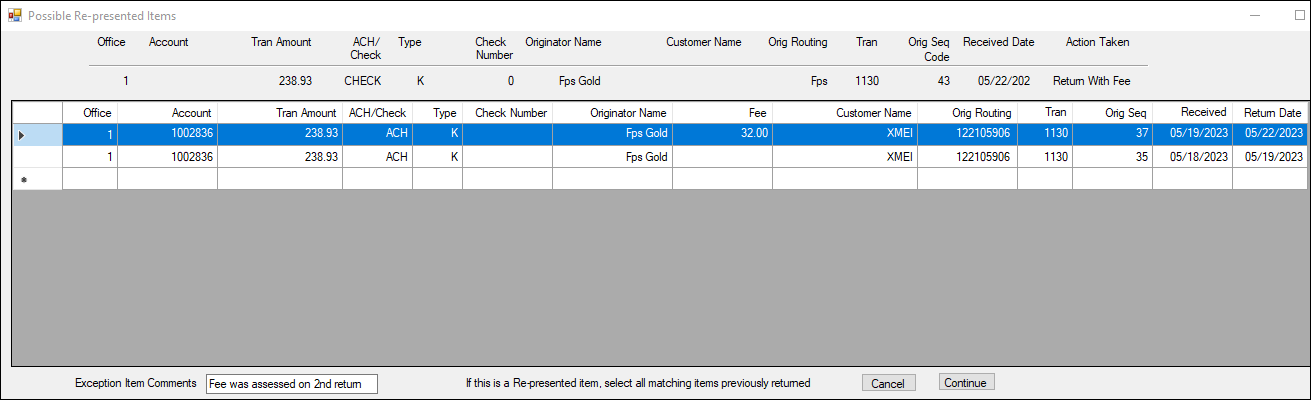Click Account 1002836 in the second row
This screenshot has width=1311, height=400.
point(167,157)
